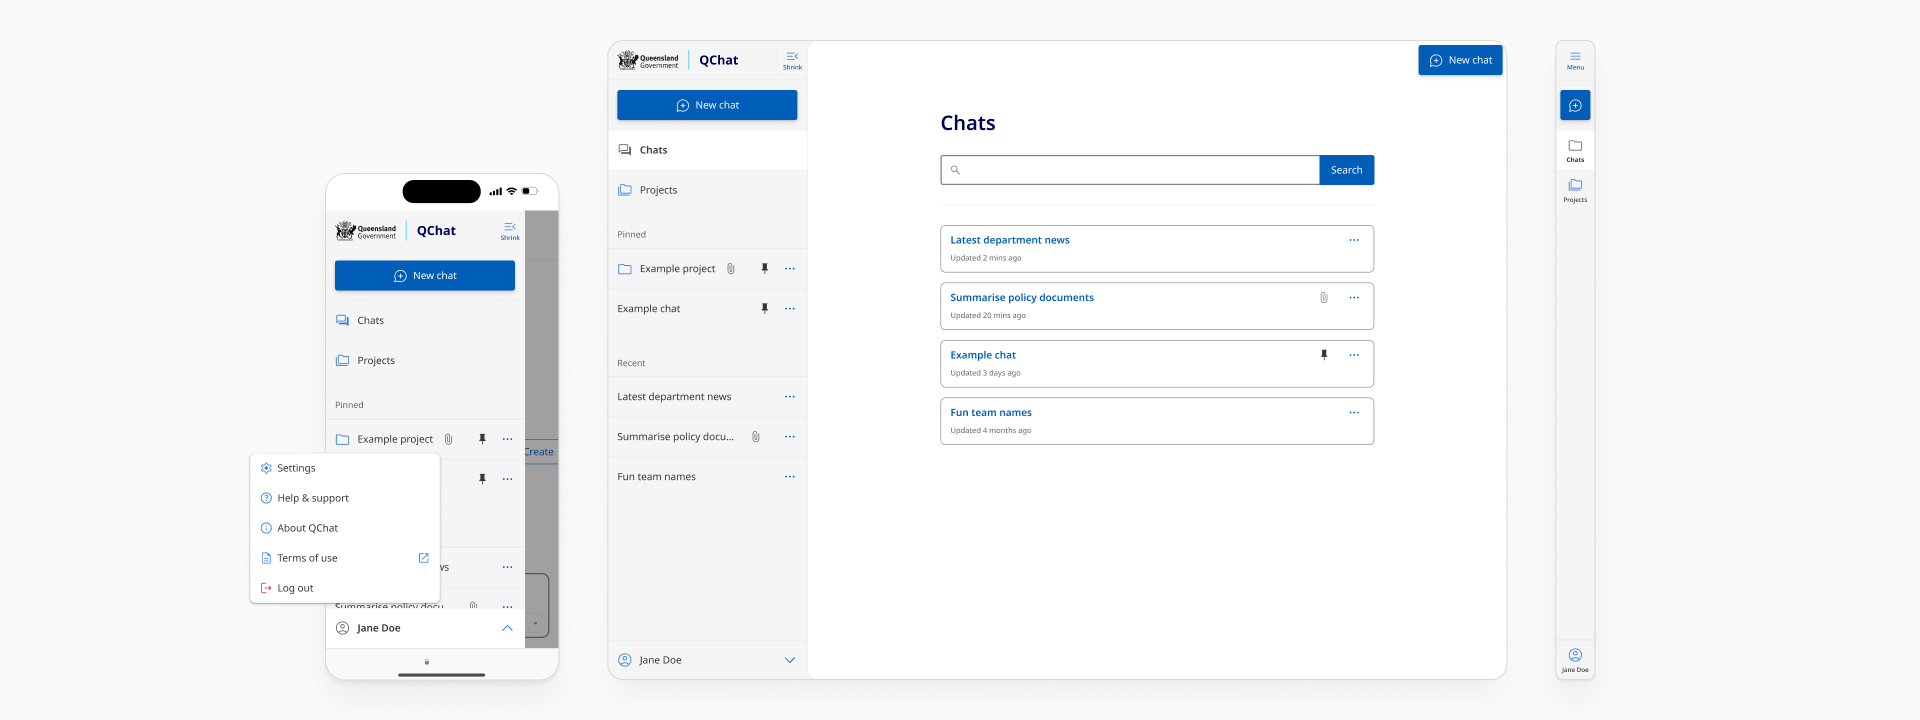Select Terms of use in popup menu
The width and height of the screenshot is (1920, 720).
coord(345,558)
